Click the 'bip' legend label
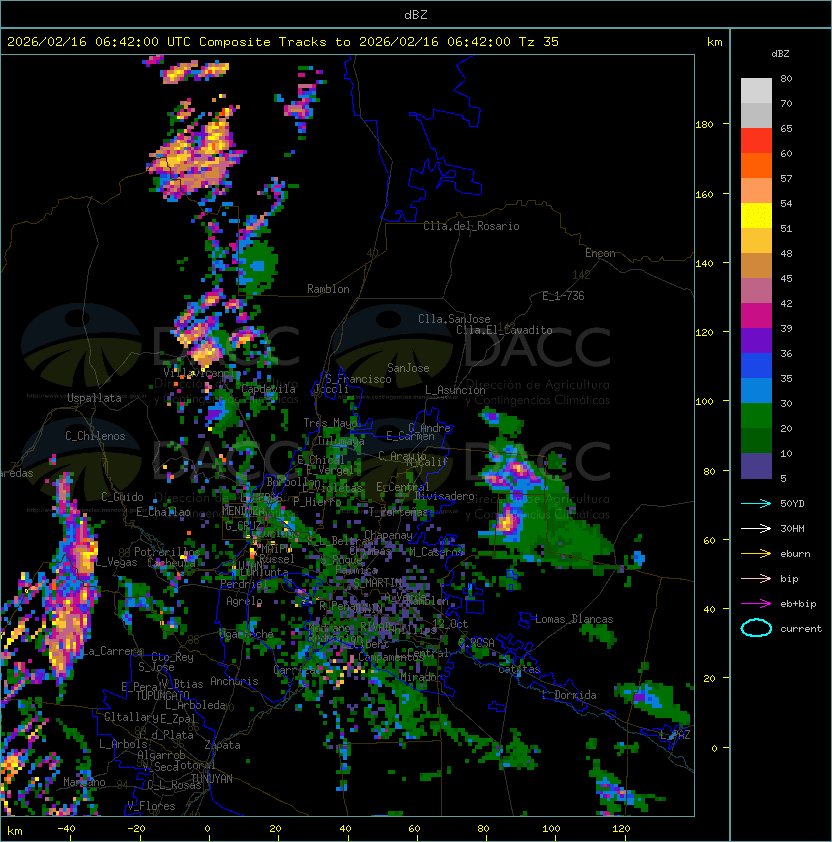This screenshot has height=842, width=832. (x=789, y=579)
